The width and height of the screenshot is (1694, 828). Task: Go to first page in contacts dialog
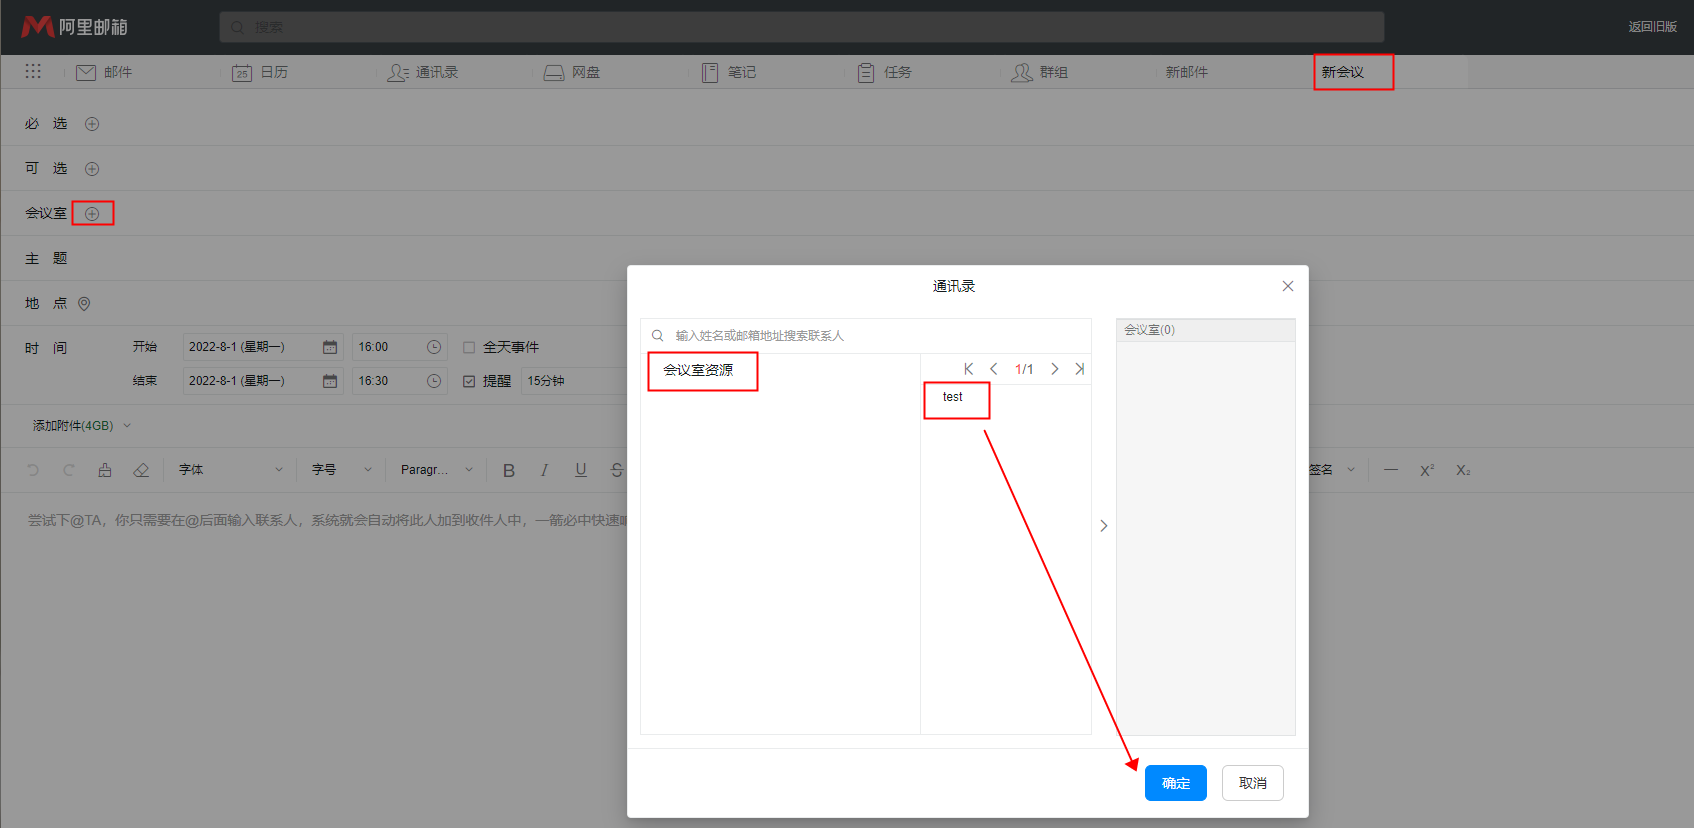tap(968, 369)
